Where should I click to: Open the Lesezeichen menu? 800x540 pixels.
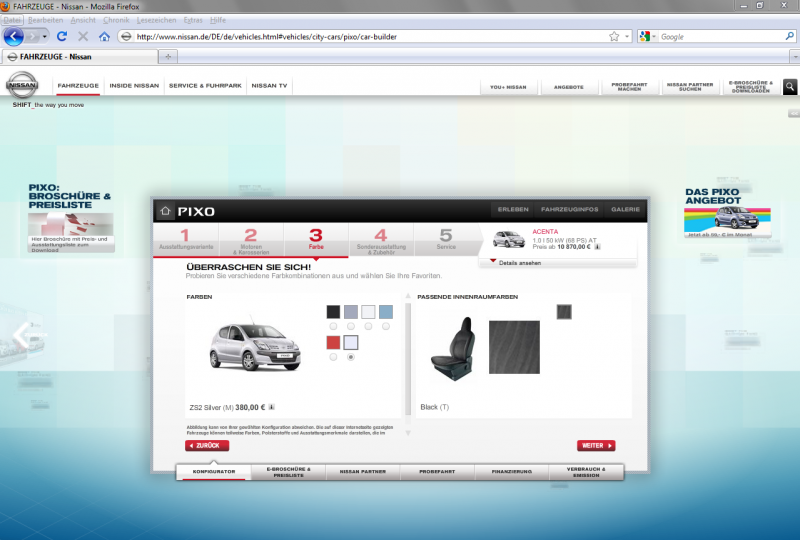point(157,20)
